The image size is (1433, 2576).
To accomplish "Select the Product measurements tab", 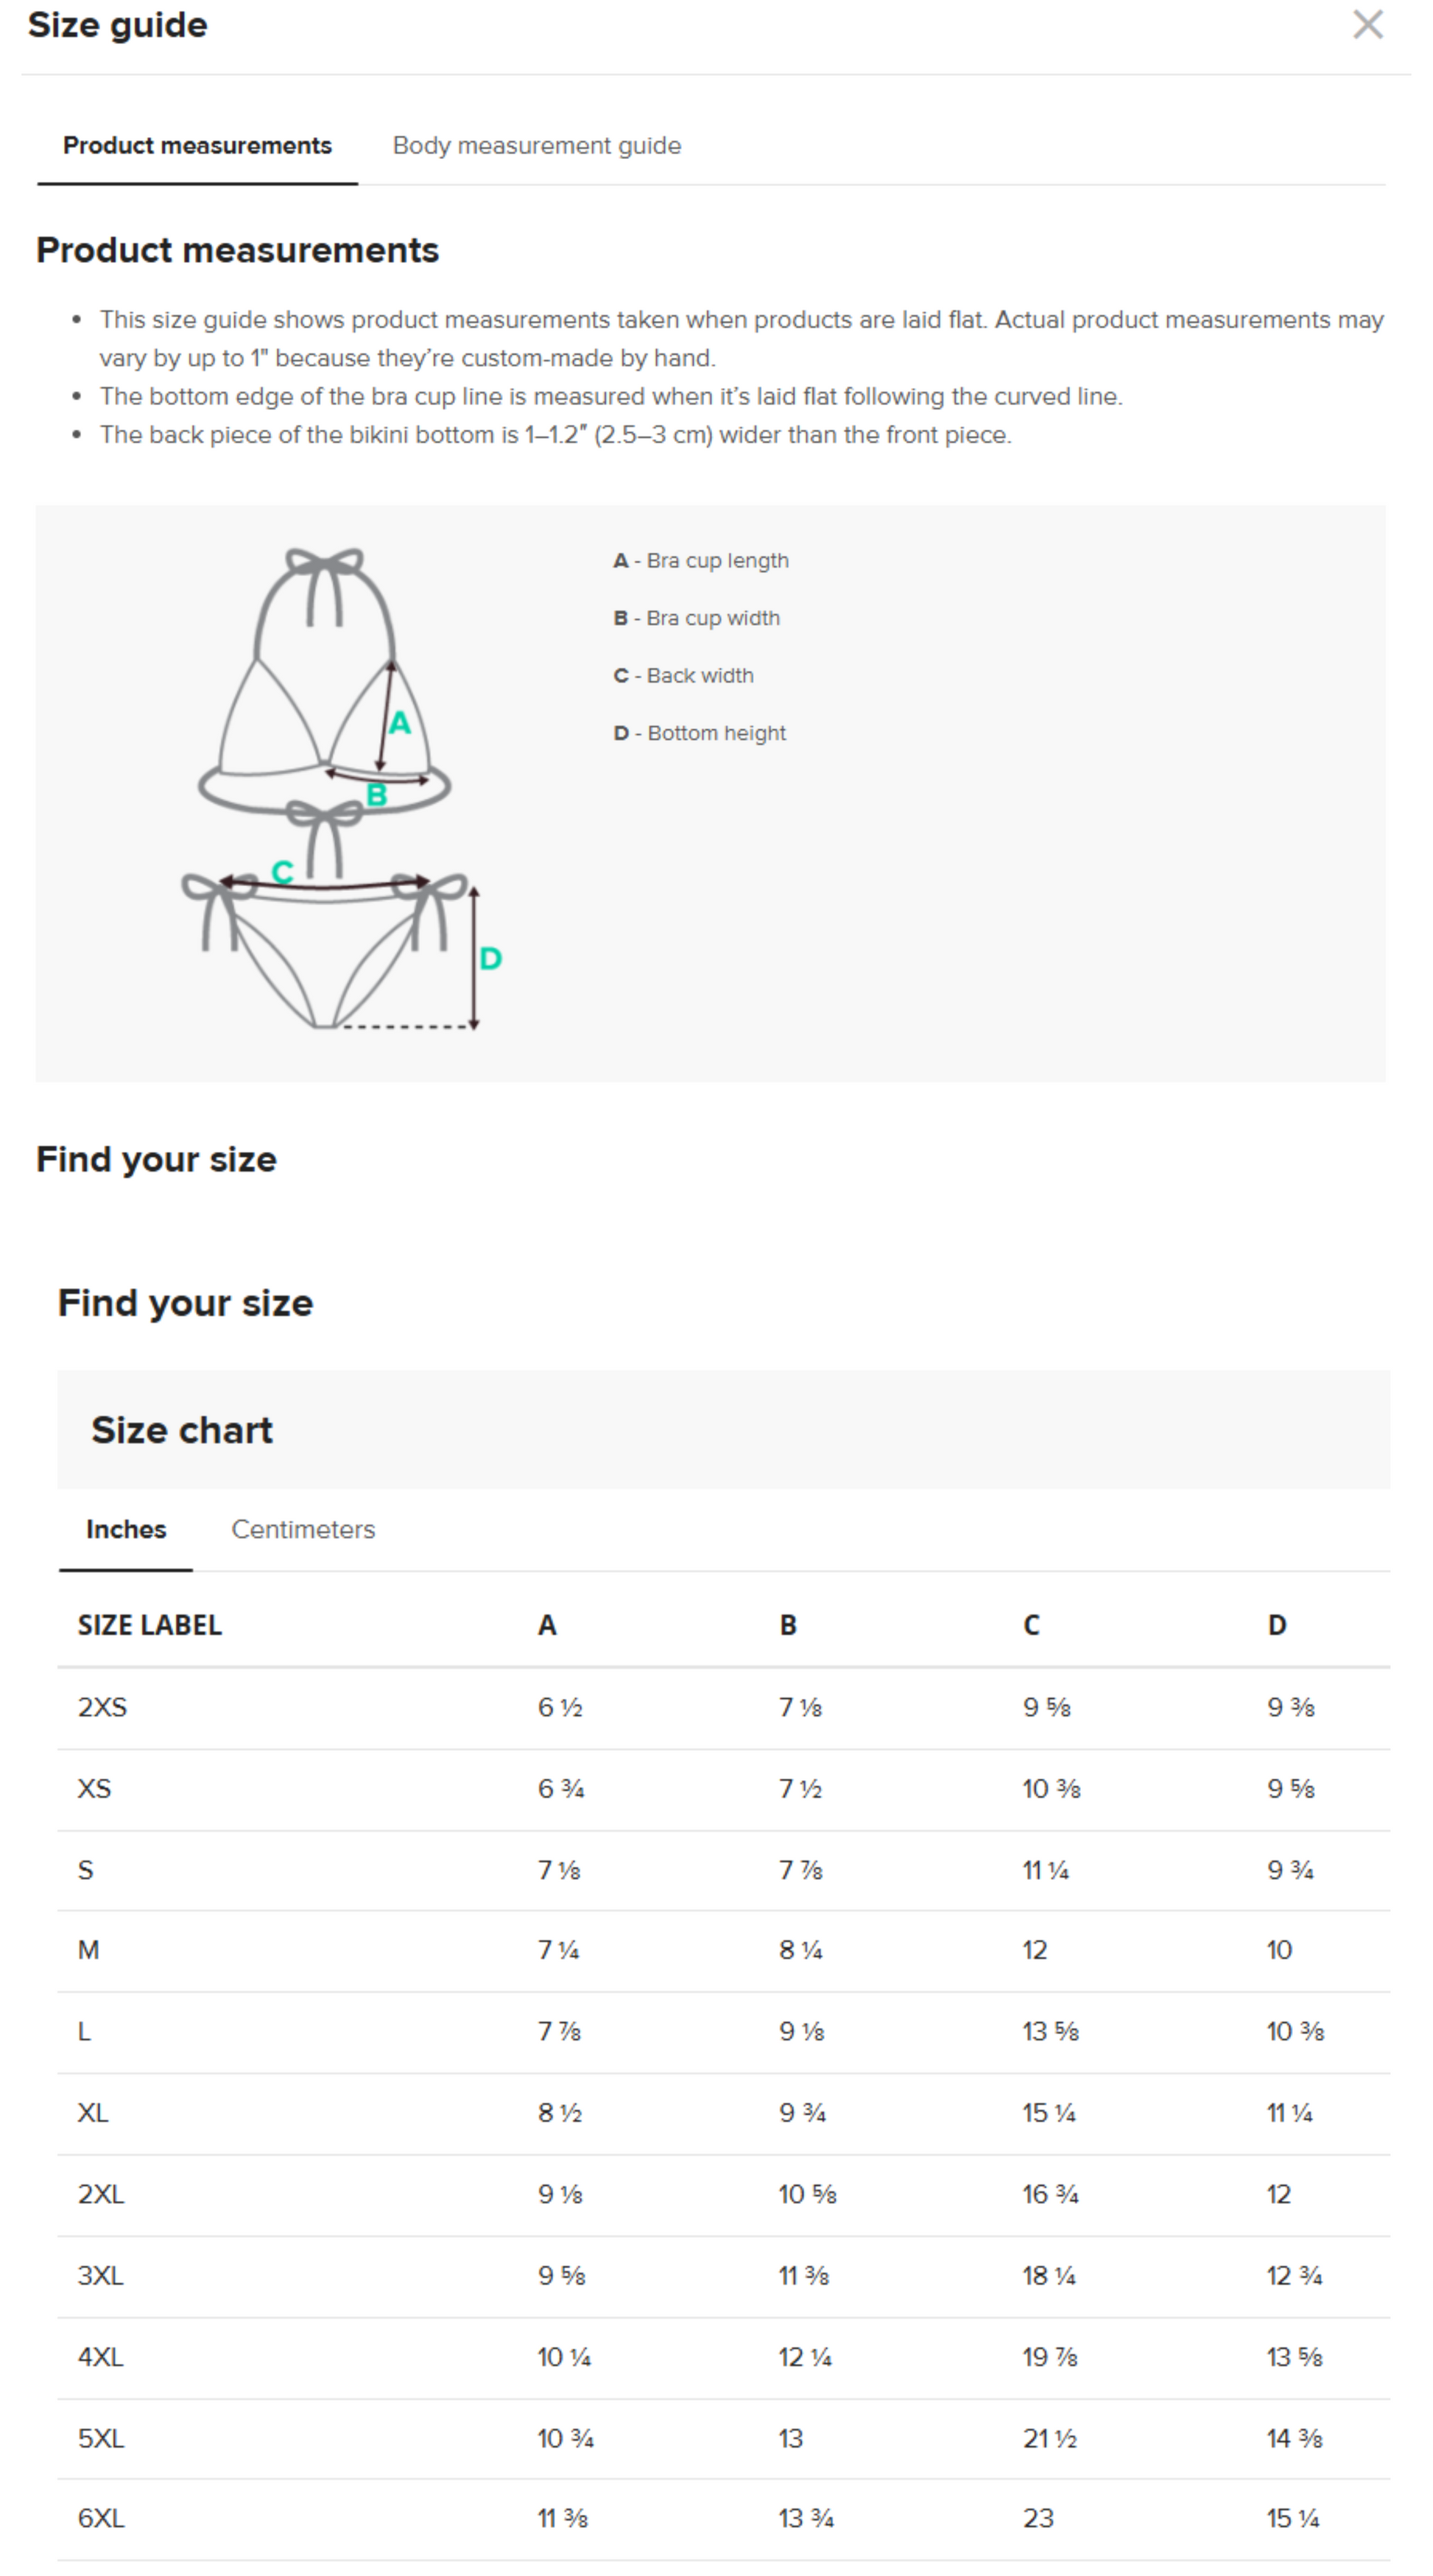I will (197, 146).
